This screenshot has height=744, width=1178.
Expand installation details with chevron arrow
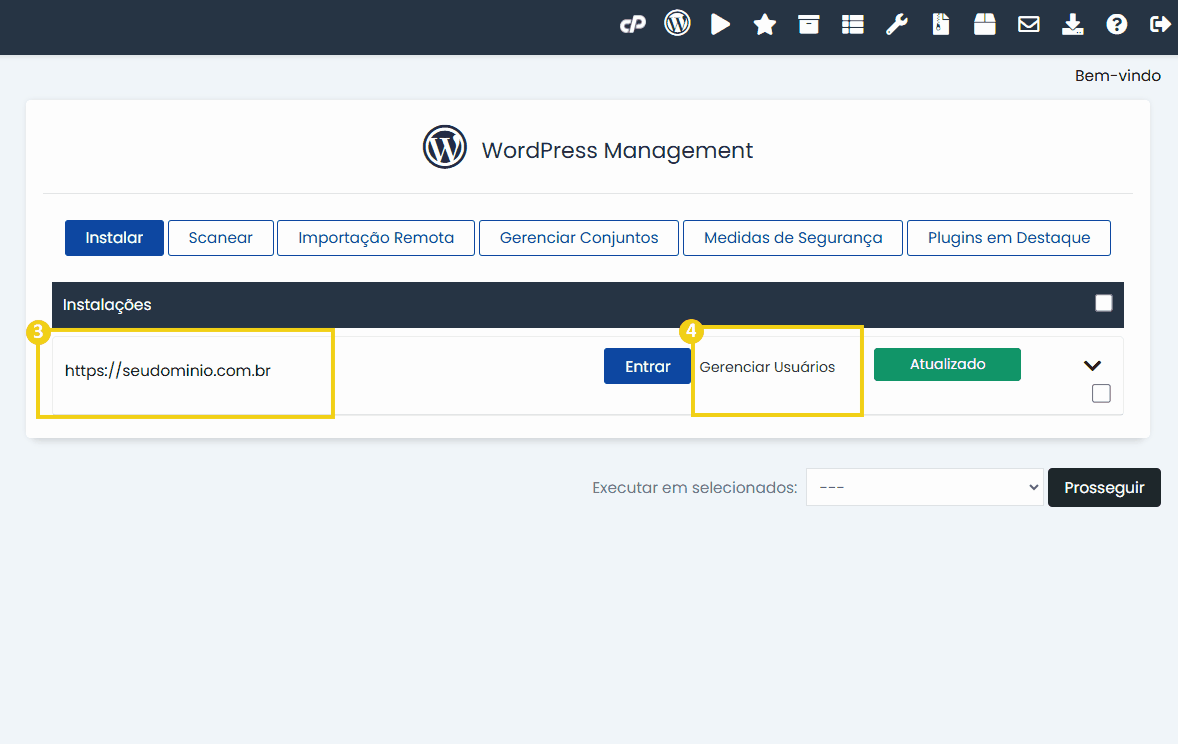pyautogui.click(x=1092, y=366)
